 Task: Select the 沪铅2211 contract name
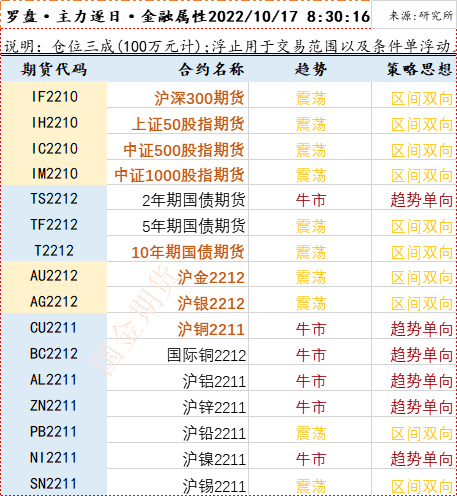(214, 434)
